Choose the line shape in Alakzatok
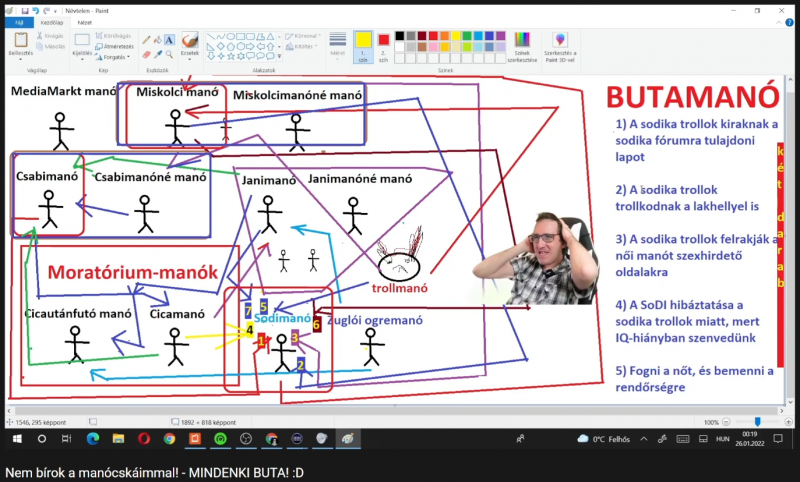The width and height of the screenshot is (800, 482). point(211,37)
